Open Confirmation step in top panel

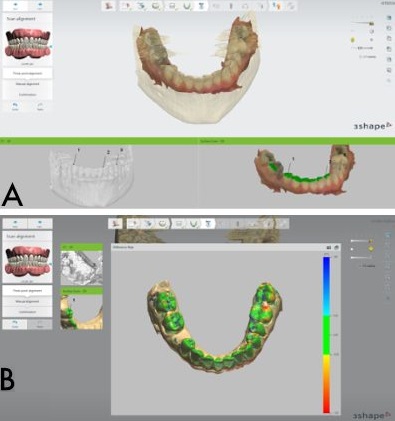coord(27,95)
